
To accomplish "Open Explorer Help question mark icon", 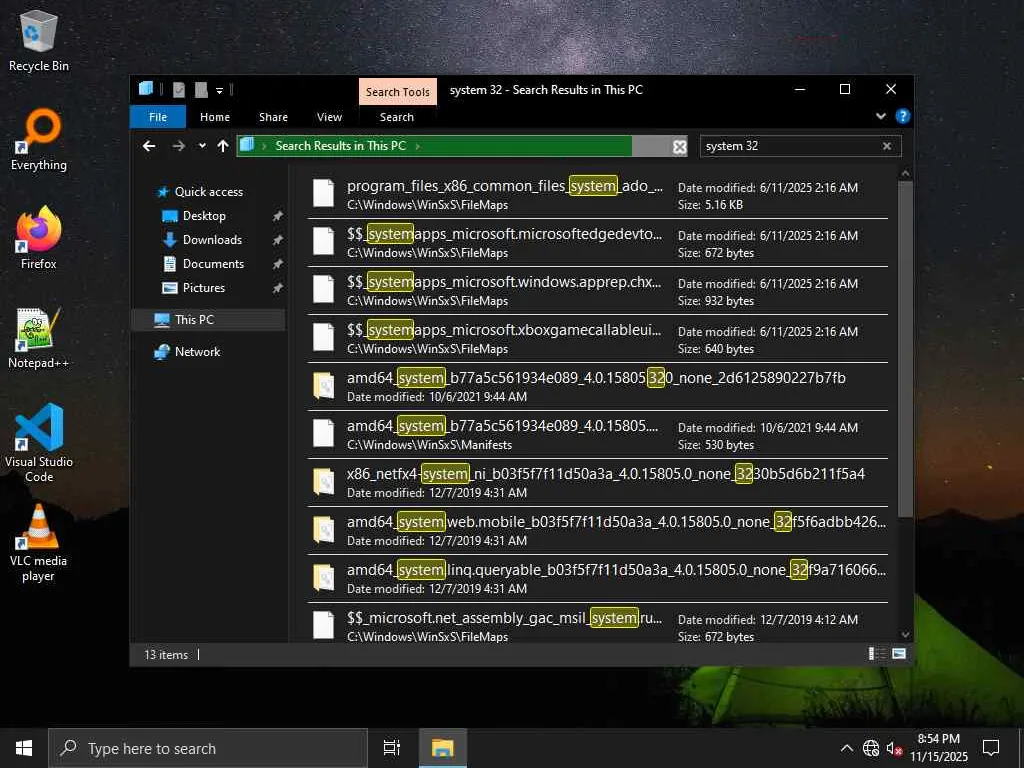I will click(x=903, y=116).
